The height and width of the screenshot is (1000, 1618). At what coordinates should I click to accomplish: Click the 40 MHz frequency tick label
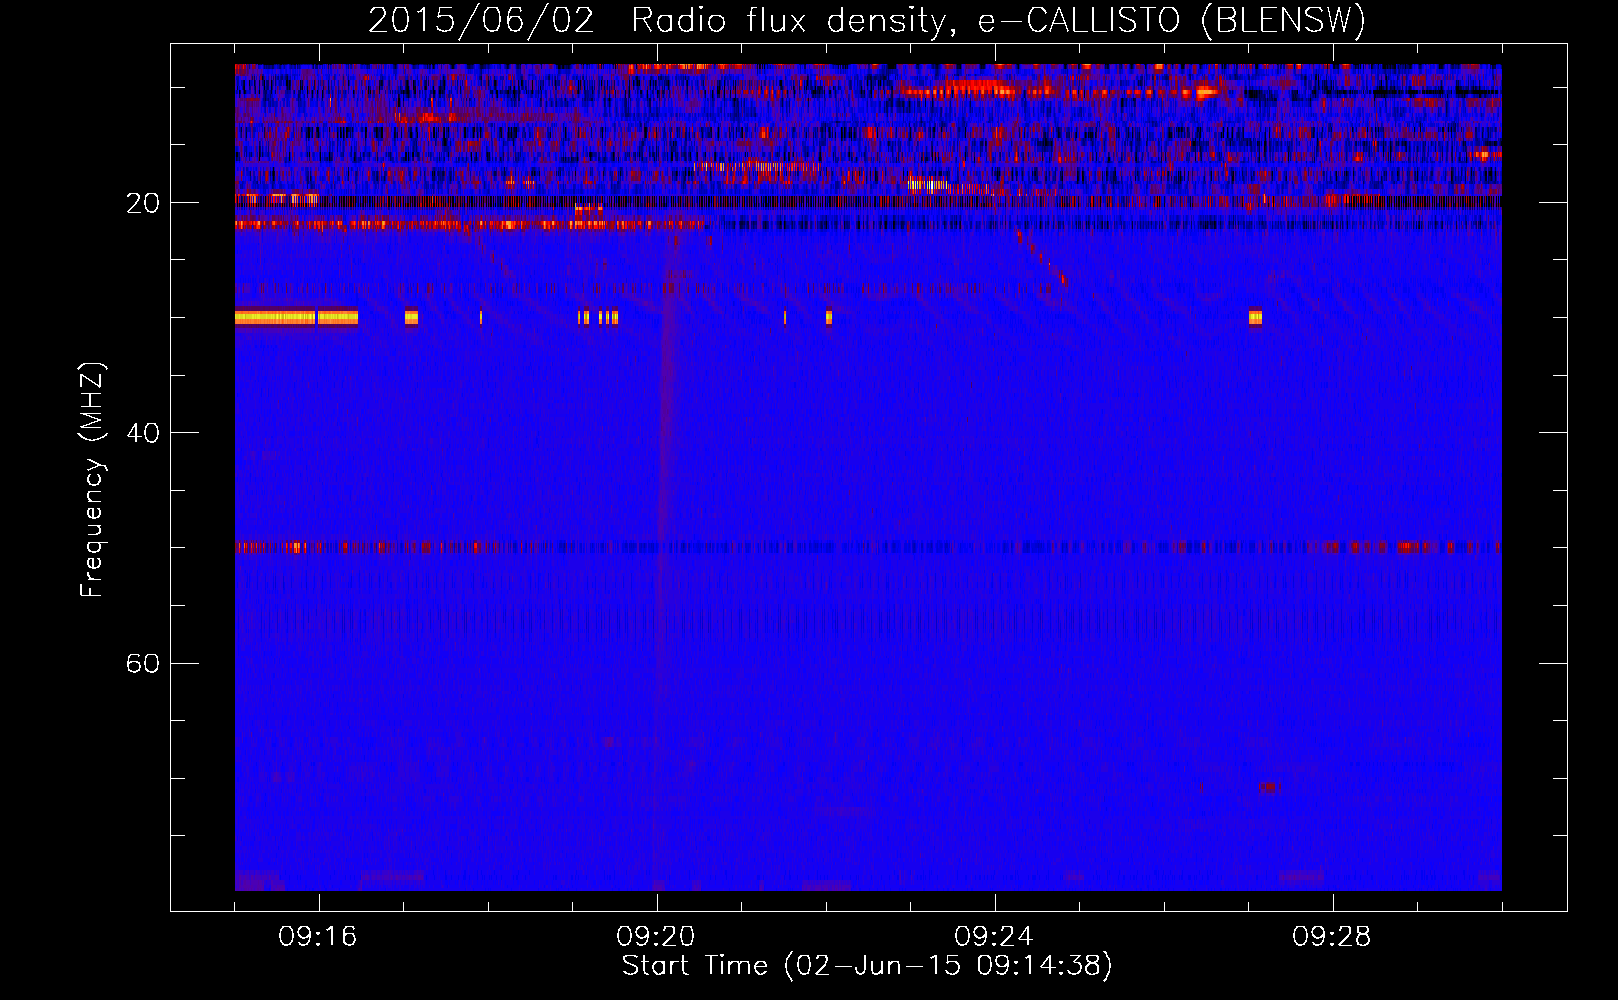coord(143,433)
